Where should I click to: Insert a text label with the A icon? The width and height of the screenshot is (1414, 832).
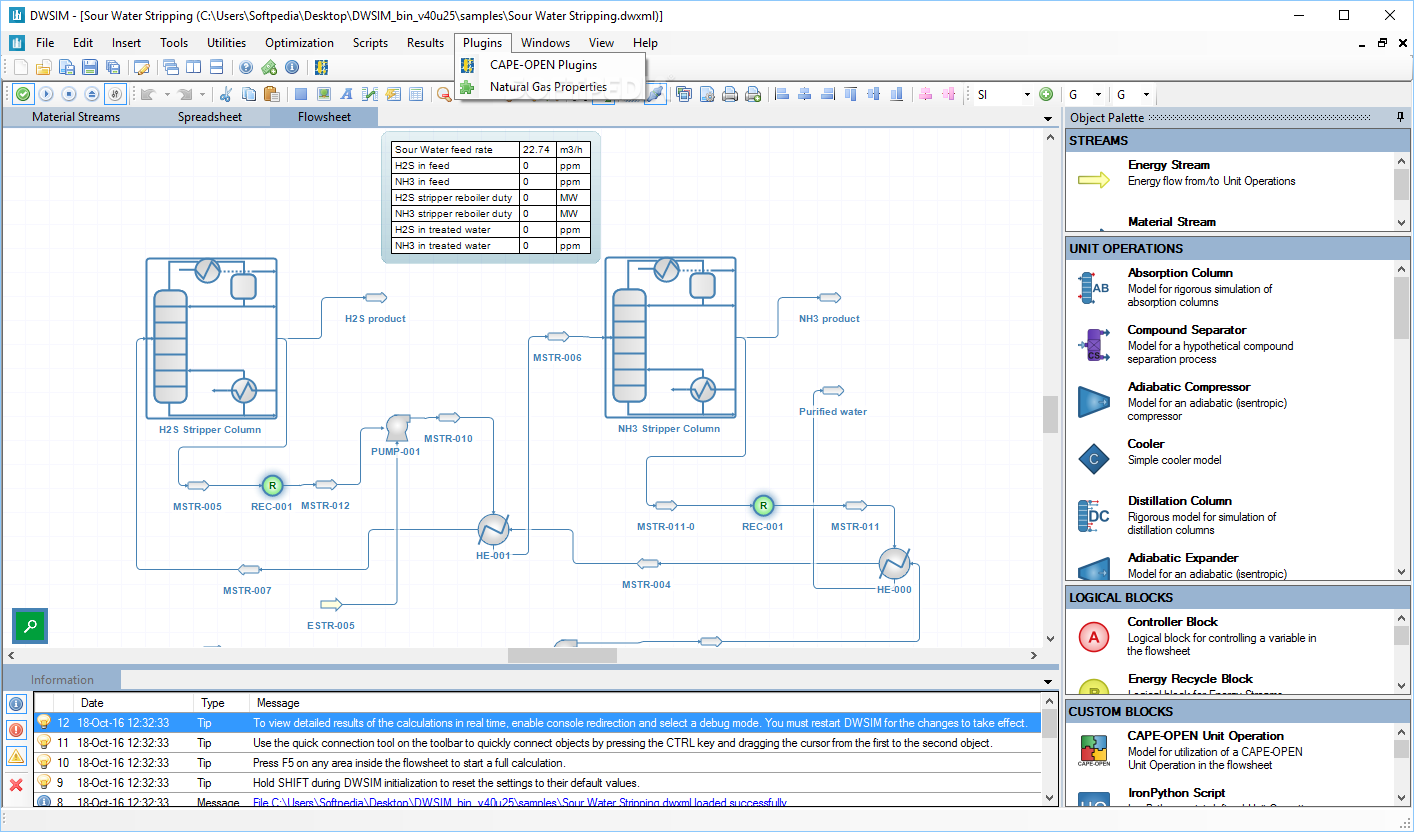tap(346, 94)
